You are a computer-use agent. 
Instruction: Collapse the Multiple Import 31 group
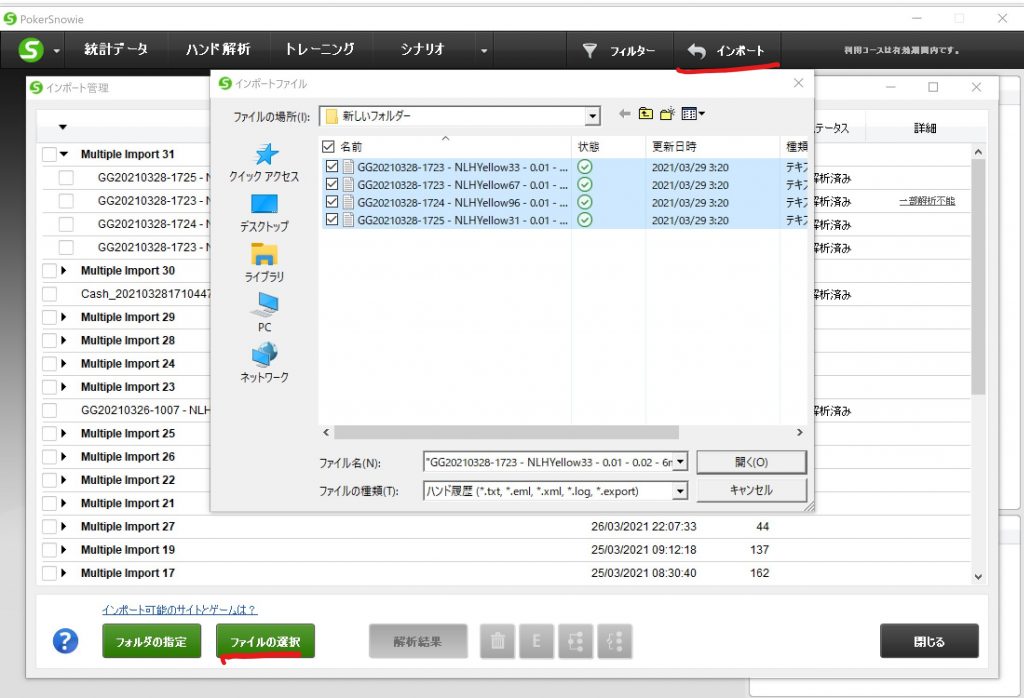64,155
